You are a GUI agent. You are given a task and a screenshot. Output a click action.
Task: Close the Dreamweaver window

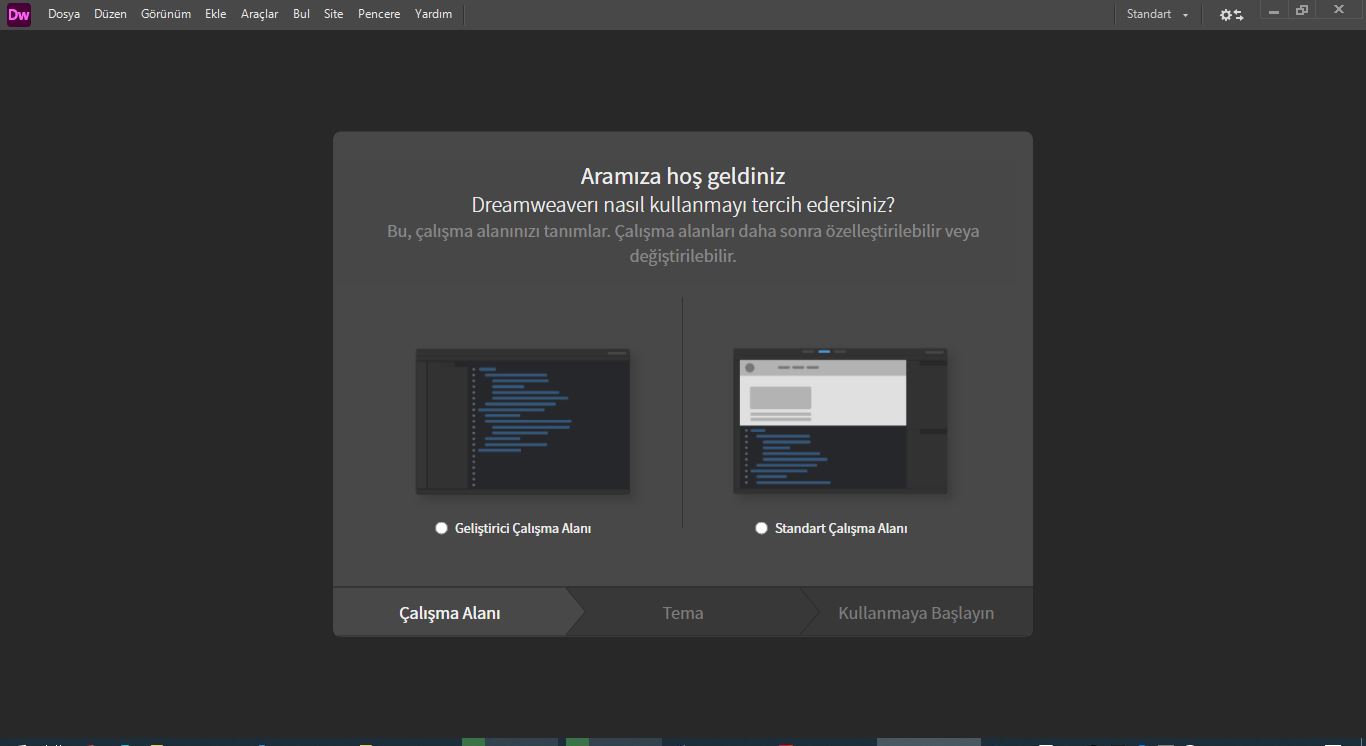(1339, 10)
